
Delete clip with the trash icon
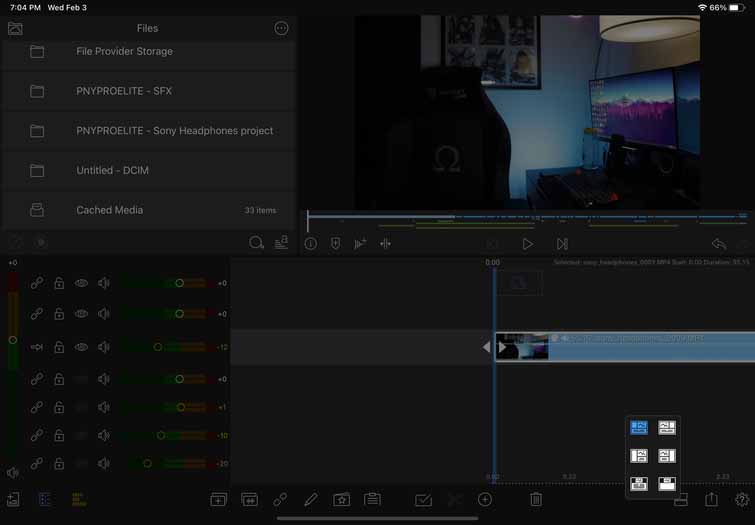point(536,499)
